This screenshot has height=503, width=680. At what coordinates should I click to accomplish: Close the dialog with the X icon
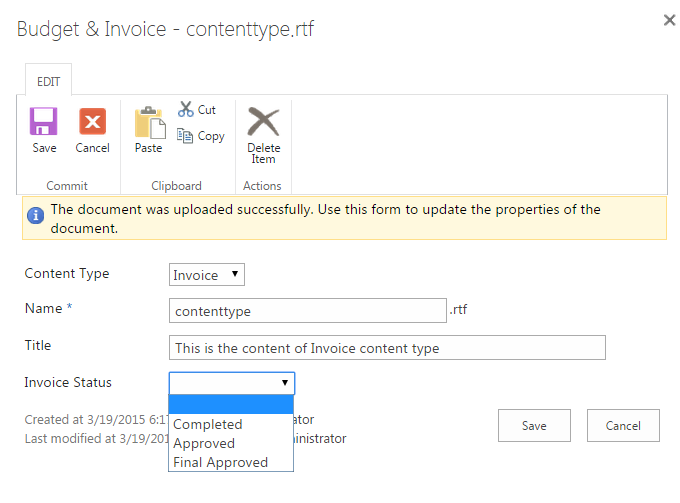(x=669, y=20)
